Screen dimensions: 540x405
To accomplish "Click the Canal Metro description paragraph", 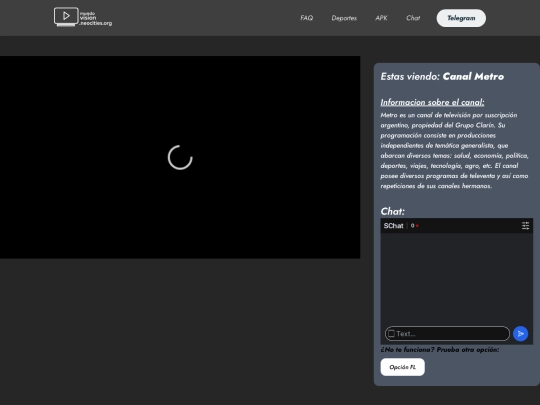I will click(455, 150).
